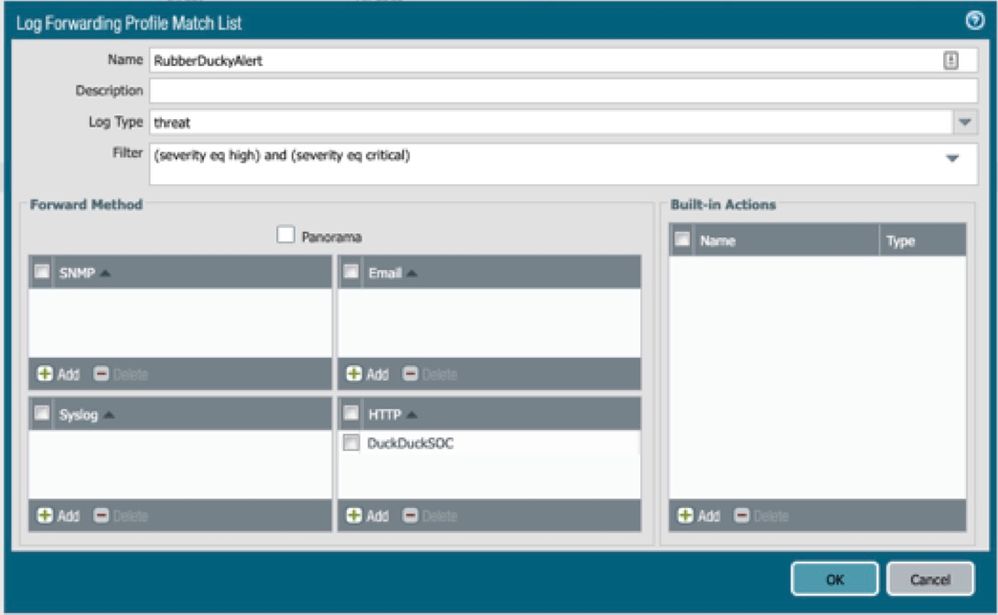The height and width of the screenshot is (615, 998).
Task: Delete from the Built-in Actions list
Action: pos(761,516)
